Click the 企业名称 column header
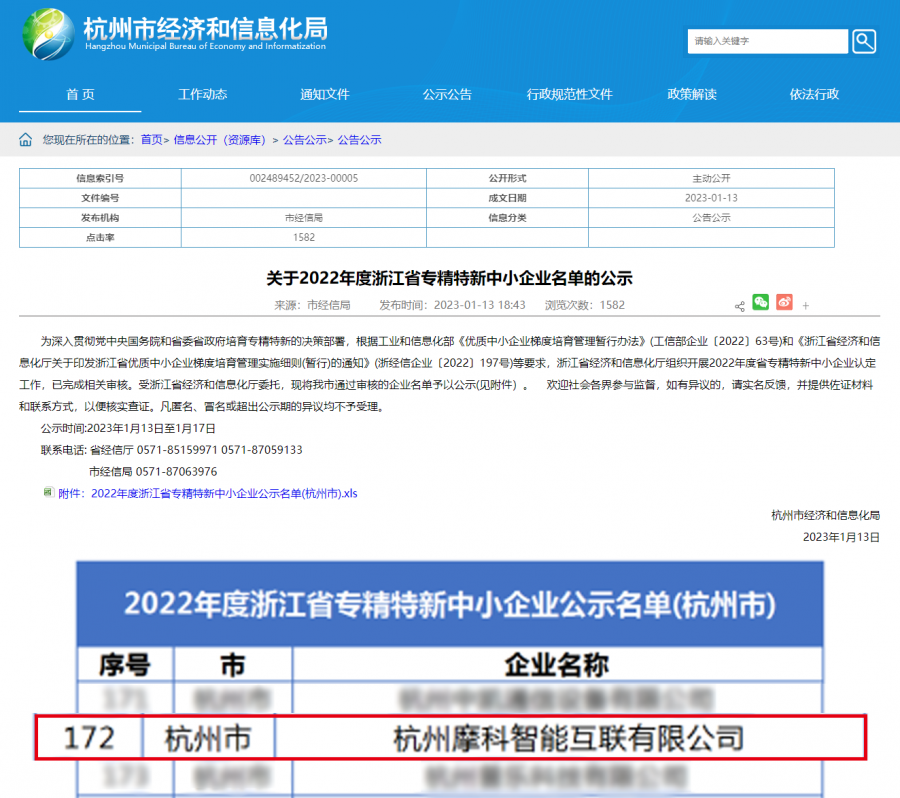 (557, 665)
